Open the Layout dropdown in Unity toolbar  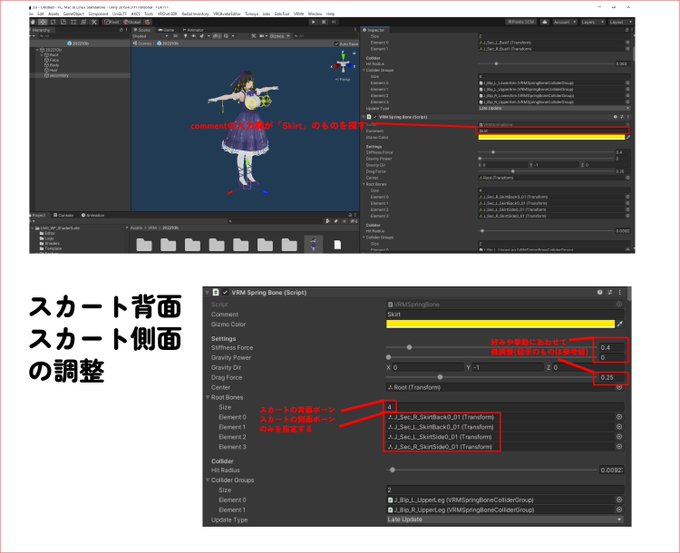point(621,22)
